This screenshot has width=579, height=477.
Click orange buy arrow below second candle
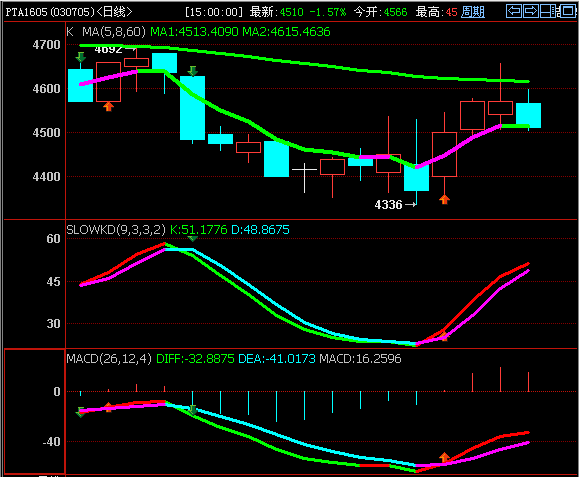coord(108,107)
